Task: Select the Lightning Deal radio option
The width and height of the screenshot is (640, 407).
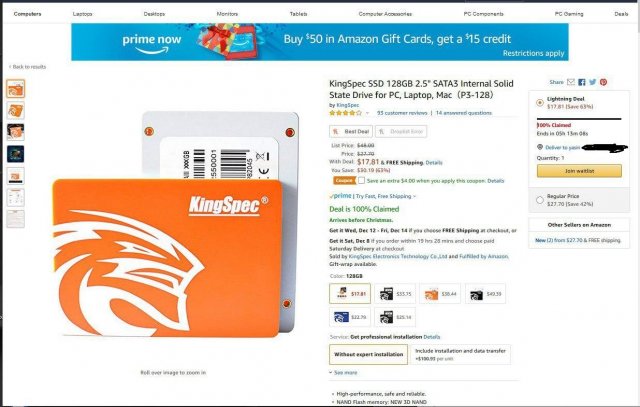Action: coord(540,102)
